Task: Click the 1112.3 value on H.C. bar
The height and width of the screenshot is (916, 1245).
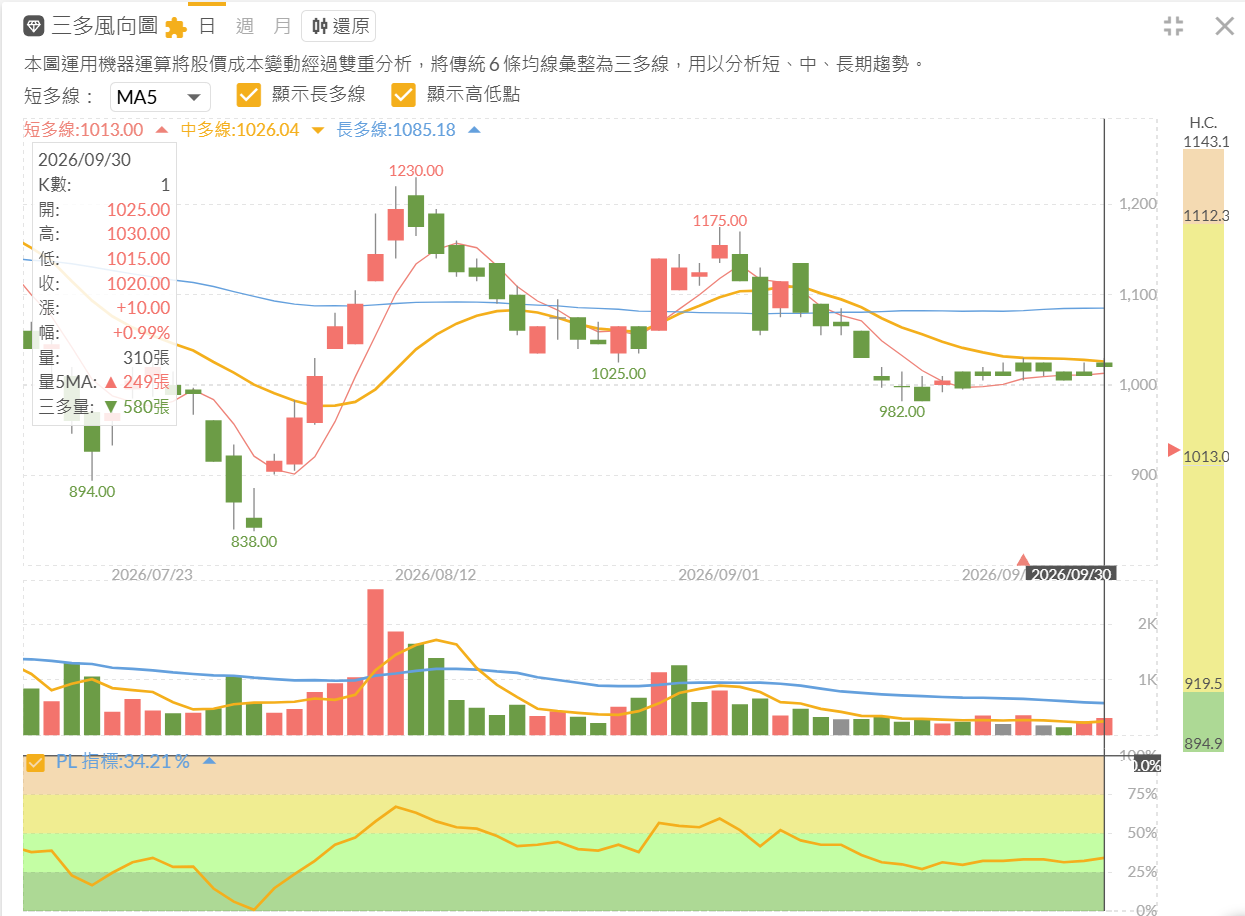Action: tap(1205, 216)
